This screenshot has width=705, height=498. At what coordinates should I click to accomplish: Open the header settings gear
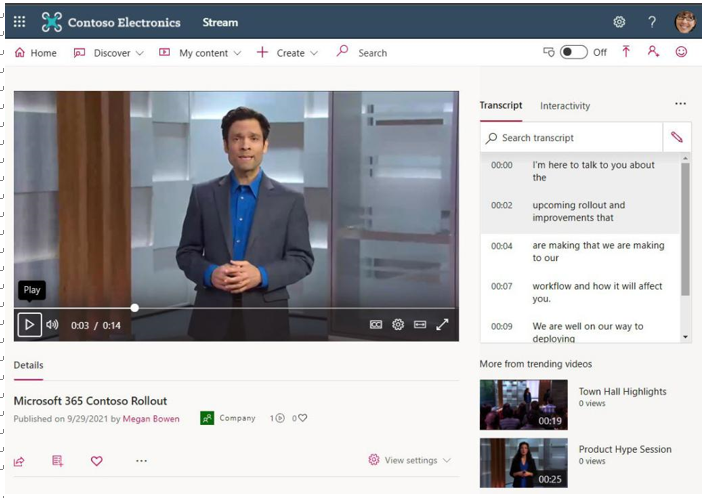tap(619, 22)
